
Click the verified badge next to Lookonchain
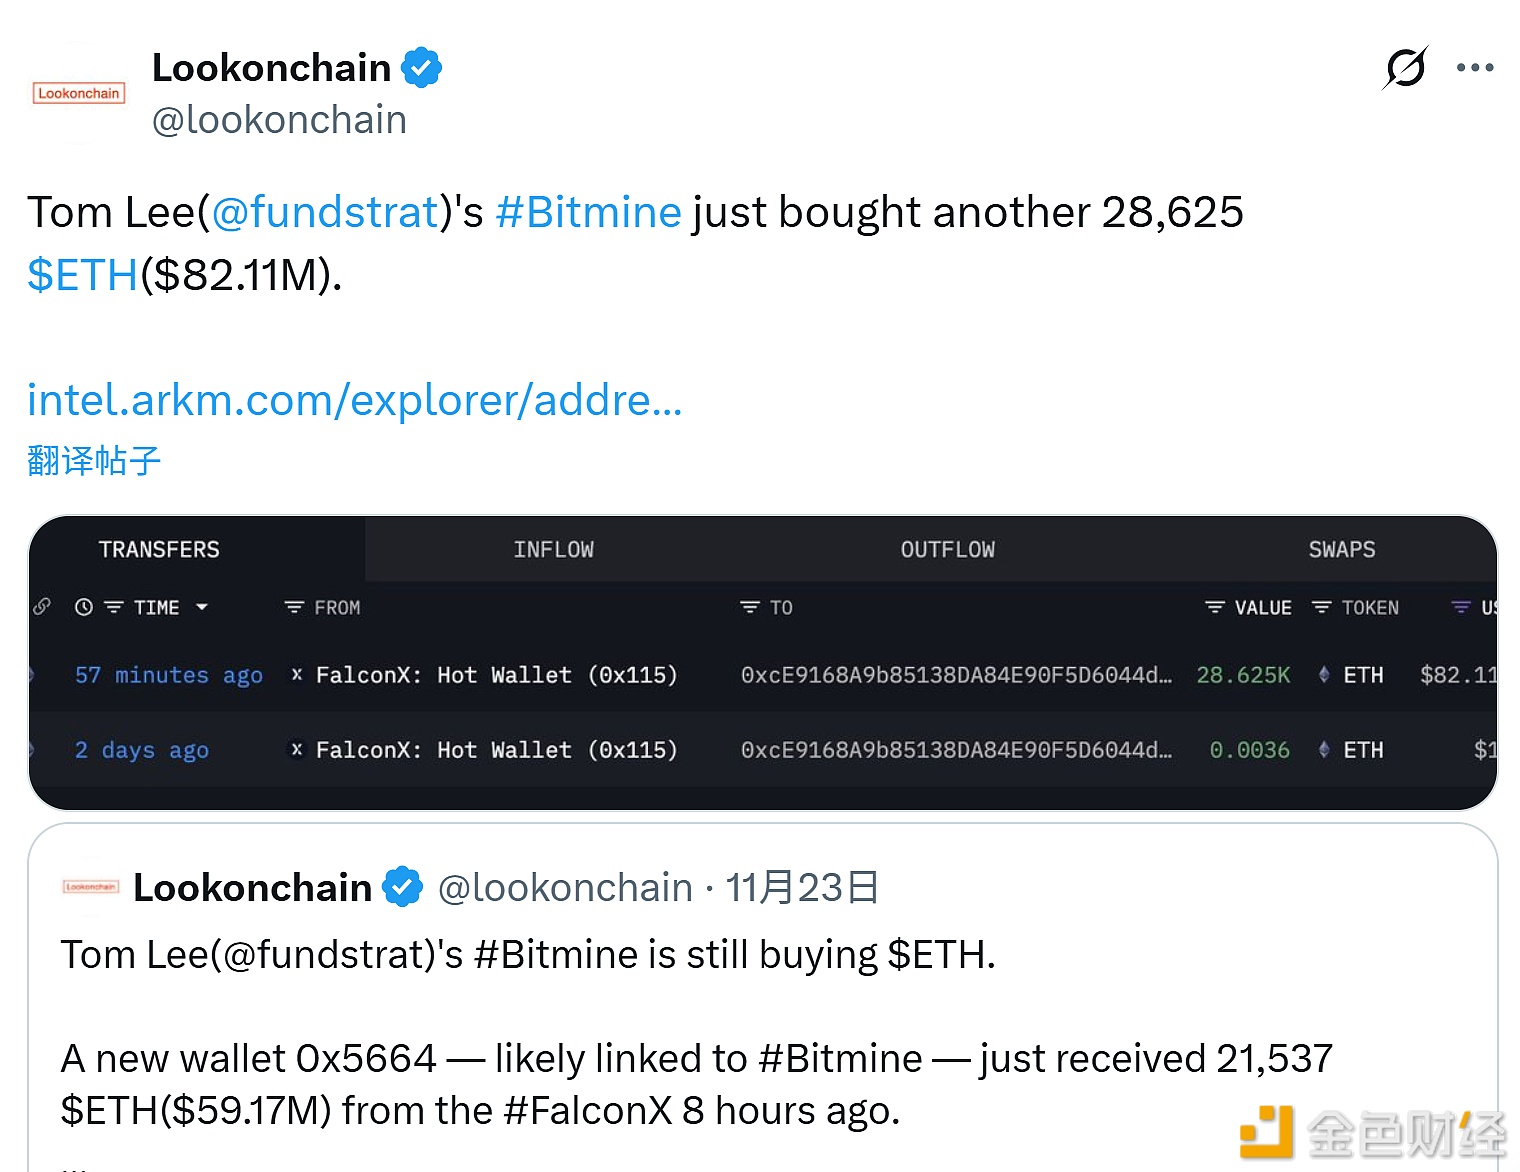tap(423, 66)
